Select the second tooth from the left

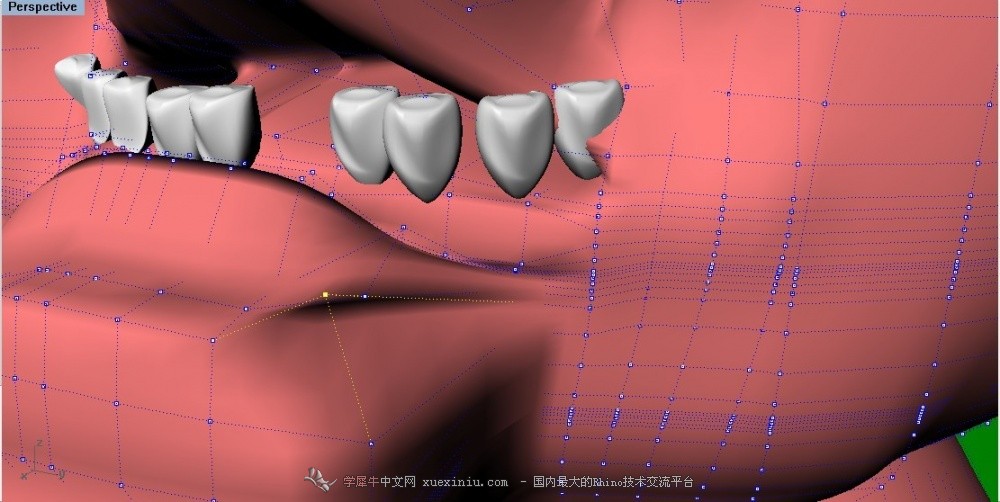click(102, 105)
